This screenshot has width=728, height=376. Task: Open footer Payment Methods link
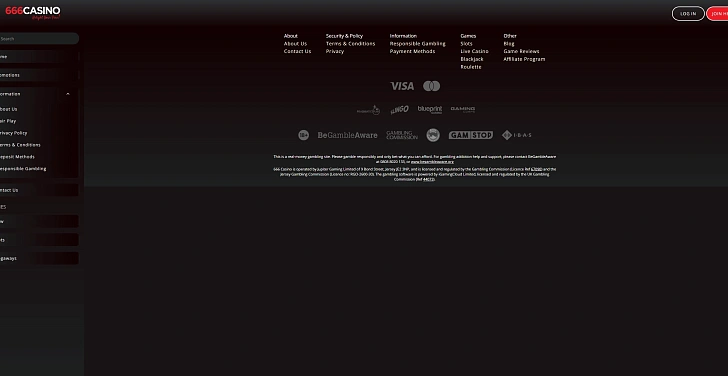click(x=412, y=52)
